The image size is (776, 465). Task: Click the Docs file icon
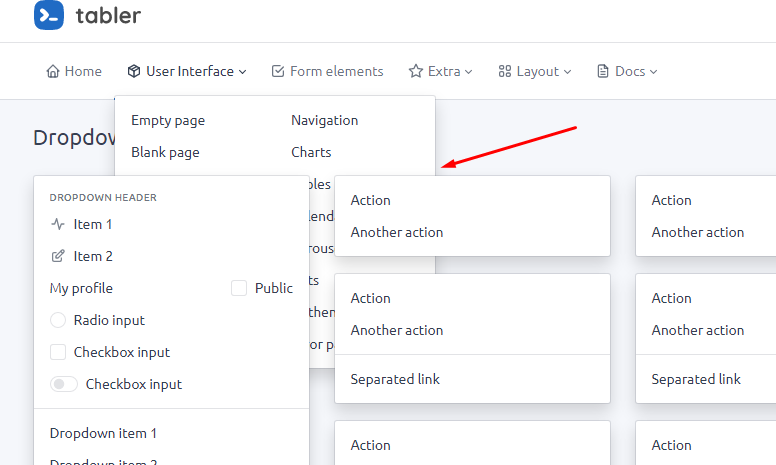(x=603, y=71)
